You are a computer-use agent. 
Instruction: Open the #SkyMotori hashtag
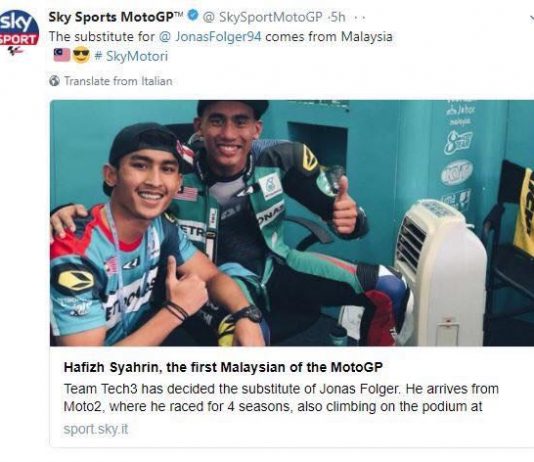(x=131, y=56)
